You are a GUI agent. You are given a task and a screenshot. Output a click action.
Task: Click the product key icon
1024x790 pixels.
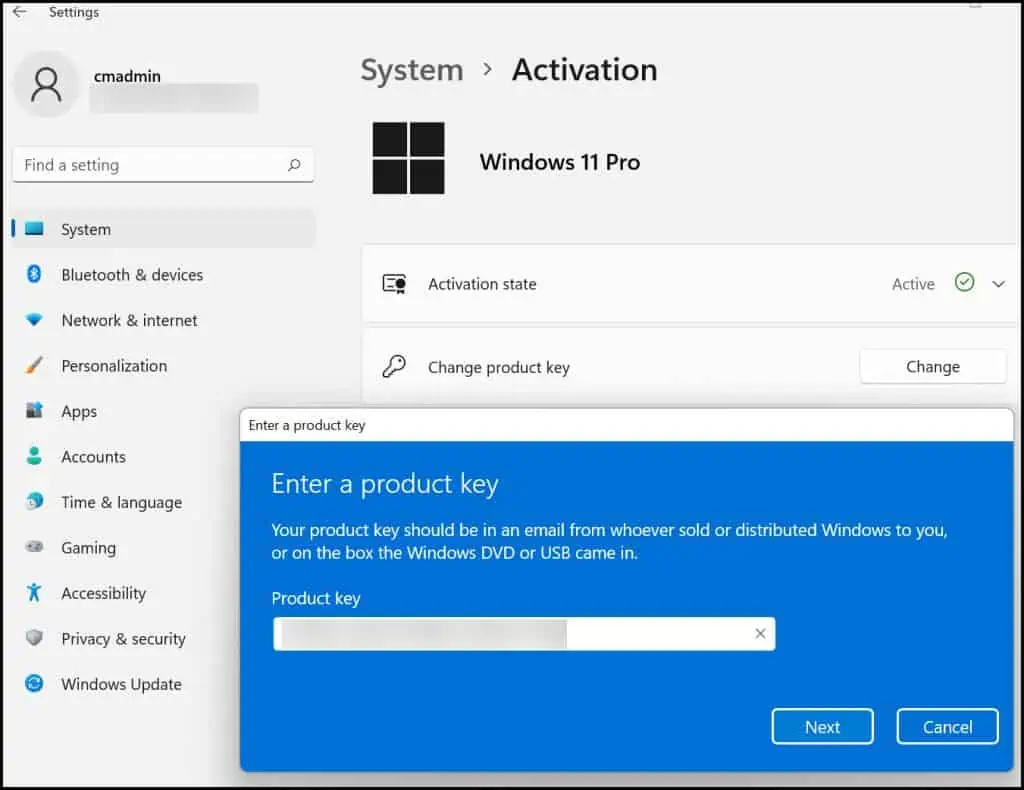[x=394, y=366]
